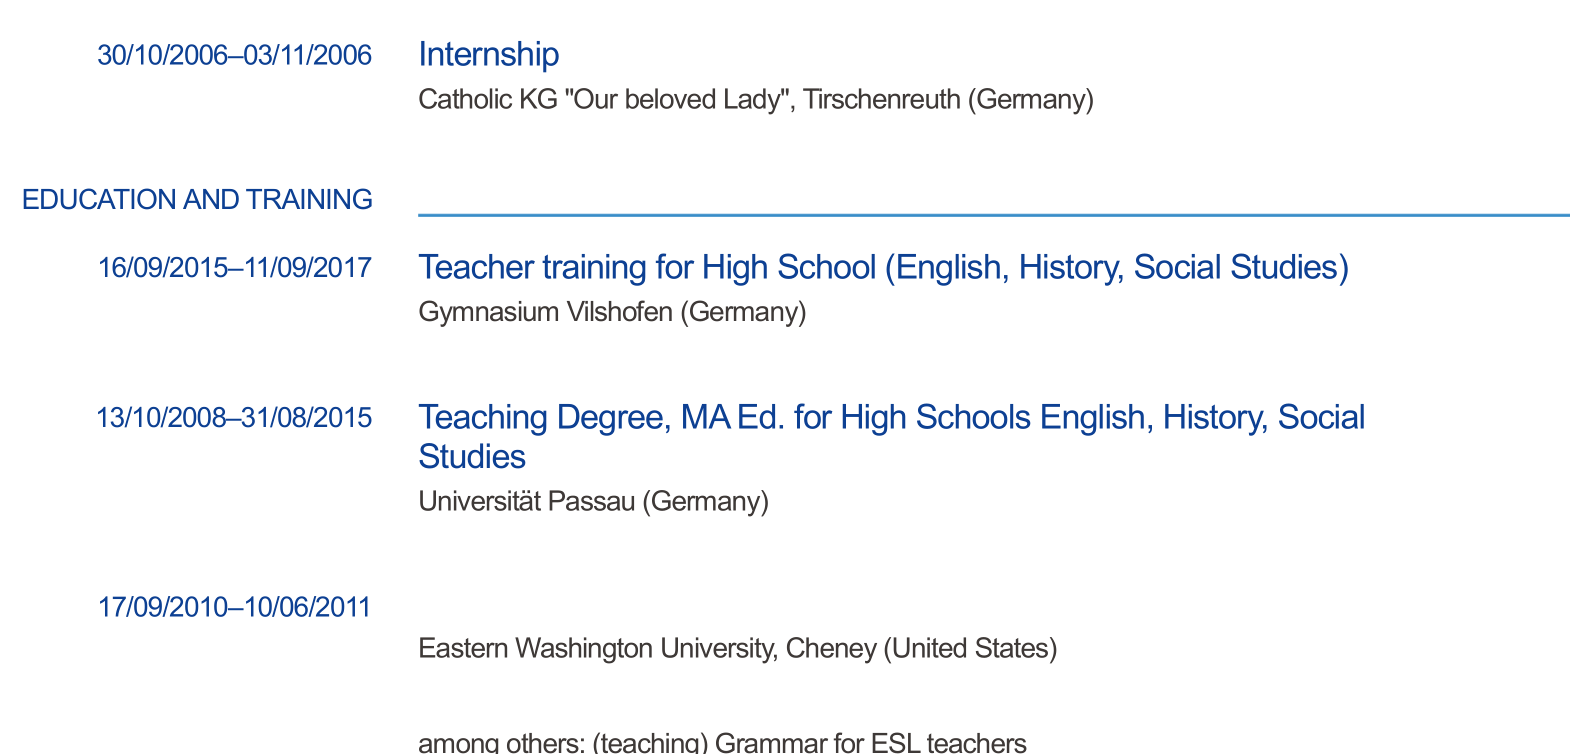
Task: Click the blue horizontal section divider line
Action: point(993,214)
